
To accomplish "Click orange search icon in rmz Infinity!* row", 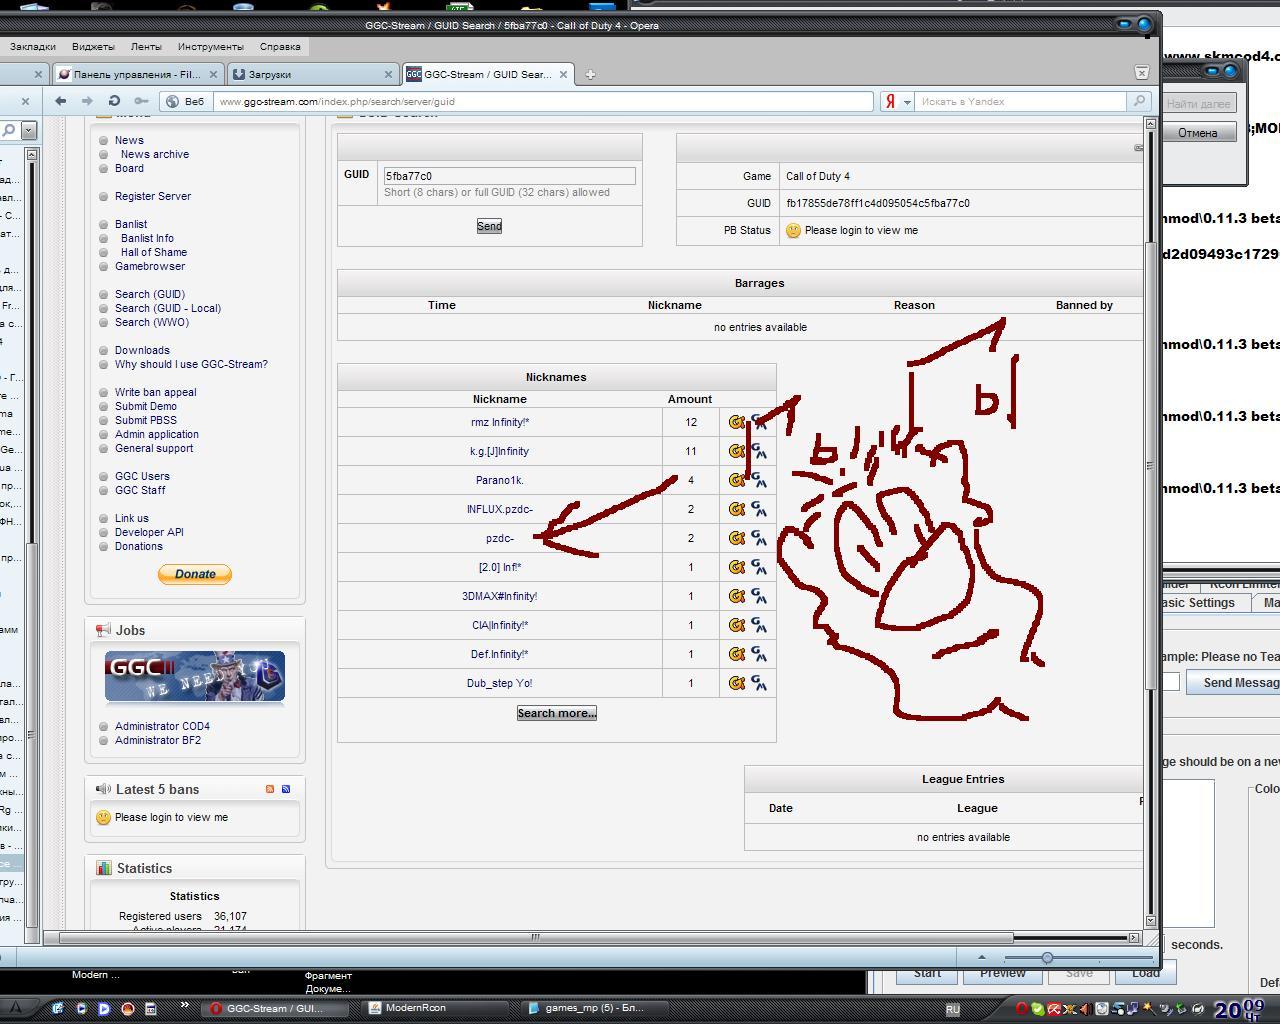I will [x=737, y=422].
